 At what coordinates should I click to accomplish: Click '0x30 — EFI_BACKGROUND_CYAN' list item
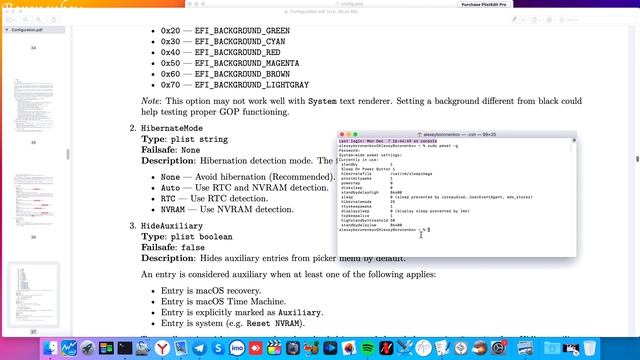point(223,42)
